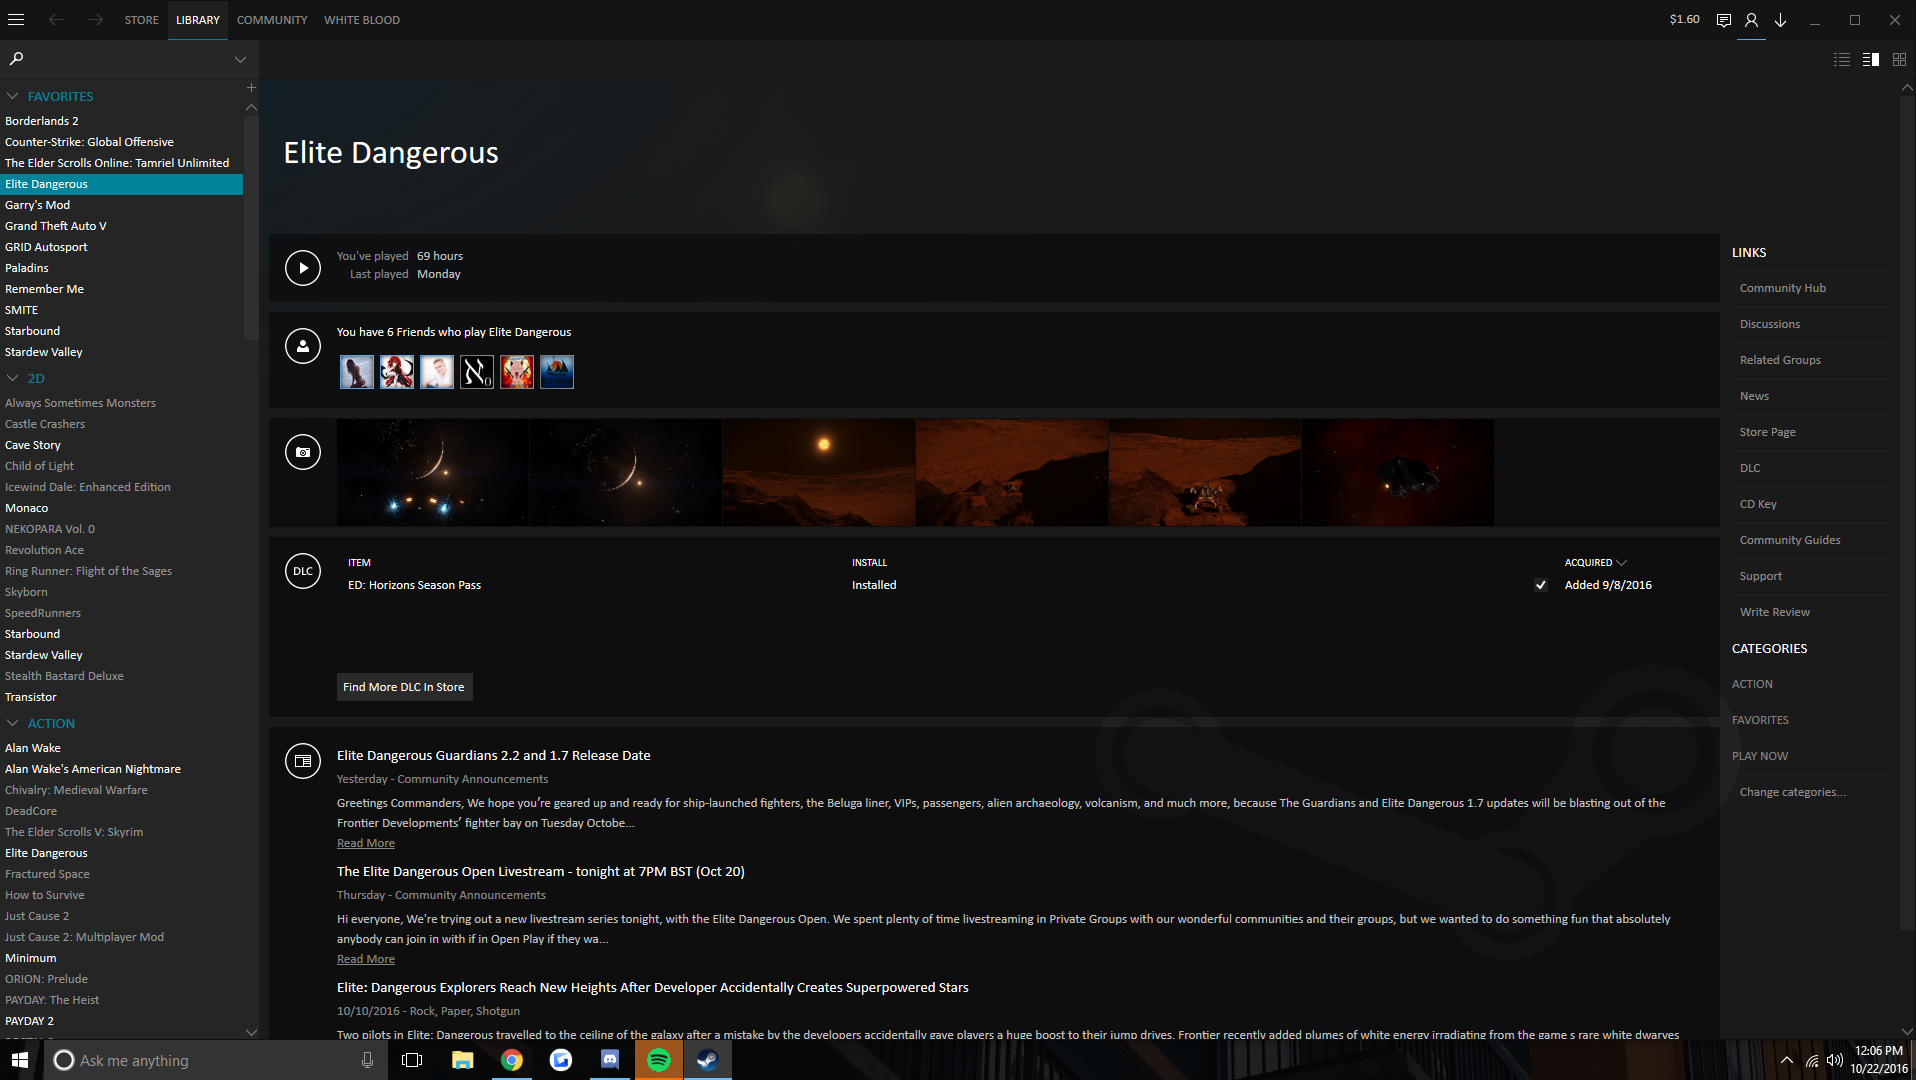The width and height of the screenshot is (1916, 1080).
Task: Open the volume control in system tray
Action: (1835, 1060)
